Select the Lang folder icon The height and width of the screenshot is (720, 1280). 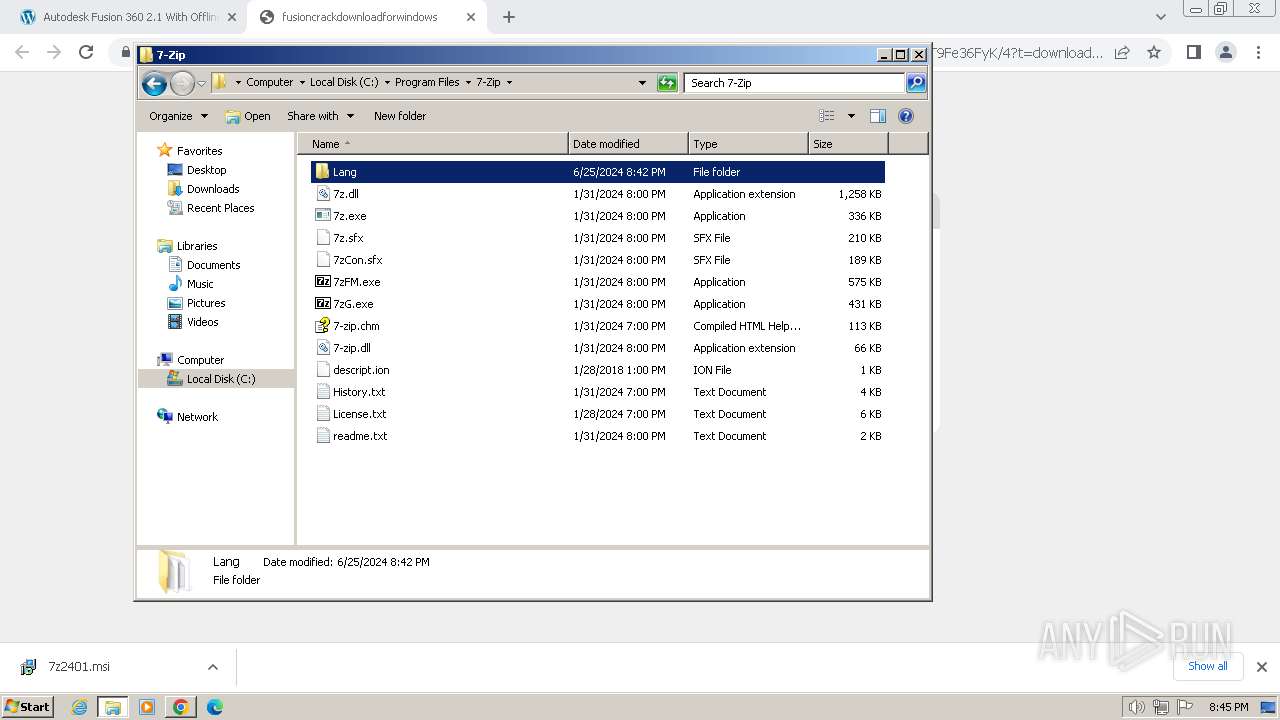322,172
